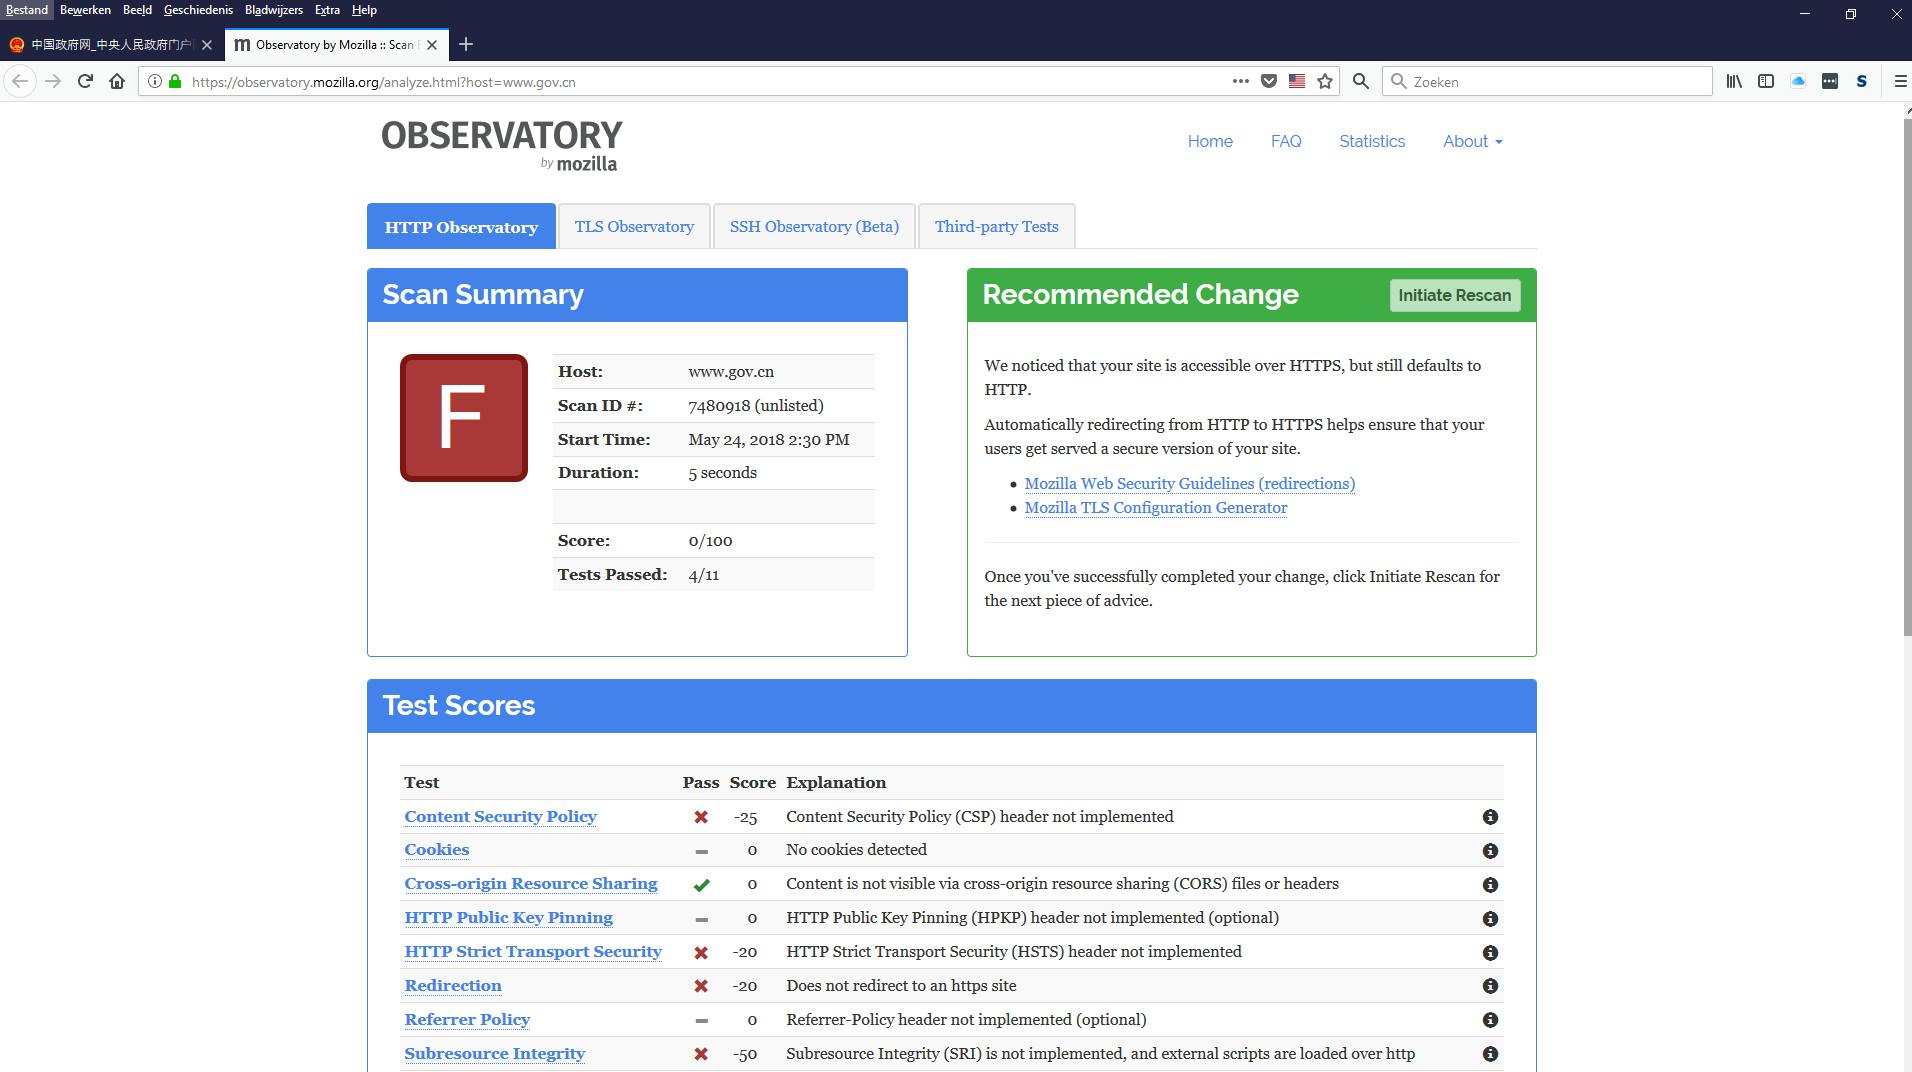Open the HTTP Public Key Pinning link
The image size is (1912, 1072).
(x=509, y=918)
